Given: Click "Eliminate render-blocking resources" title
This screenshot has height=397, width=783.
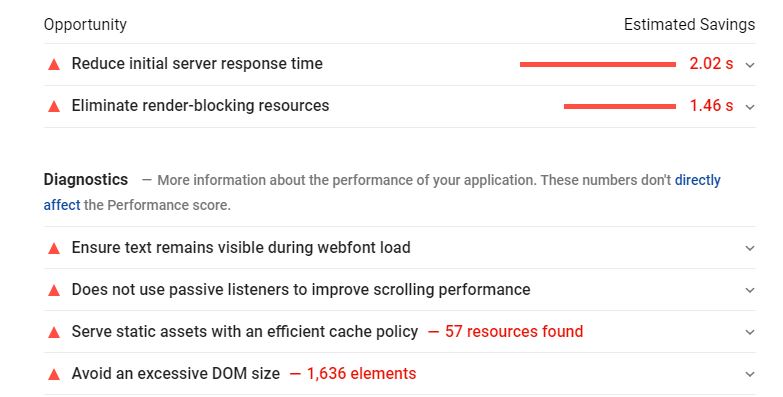Looking at the screenshot, I should [x=200, y=105].
